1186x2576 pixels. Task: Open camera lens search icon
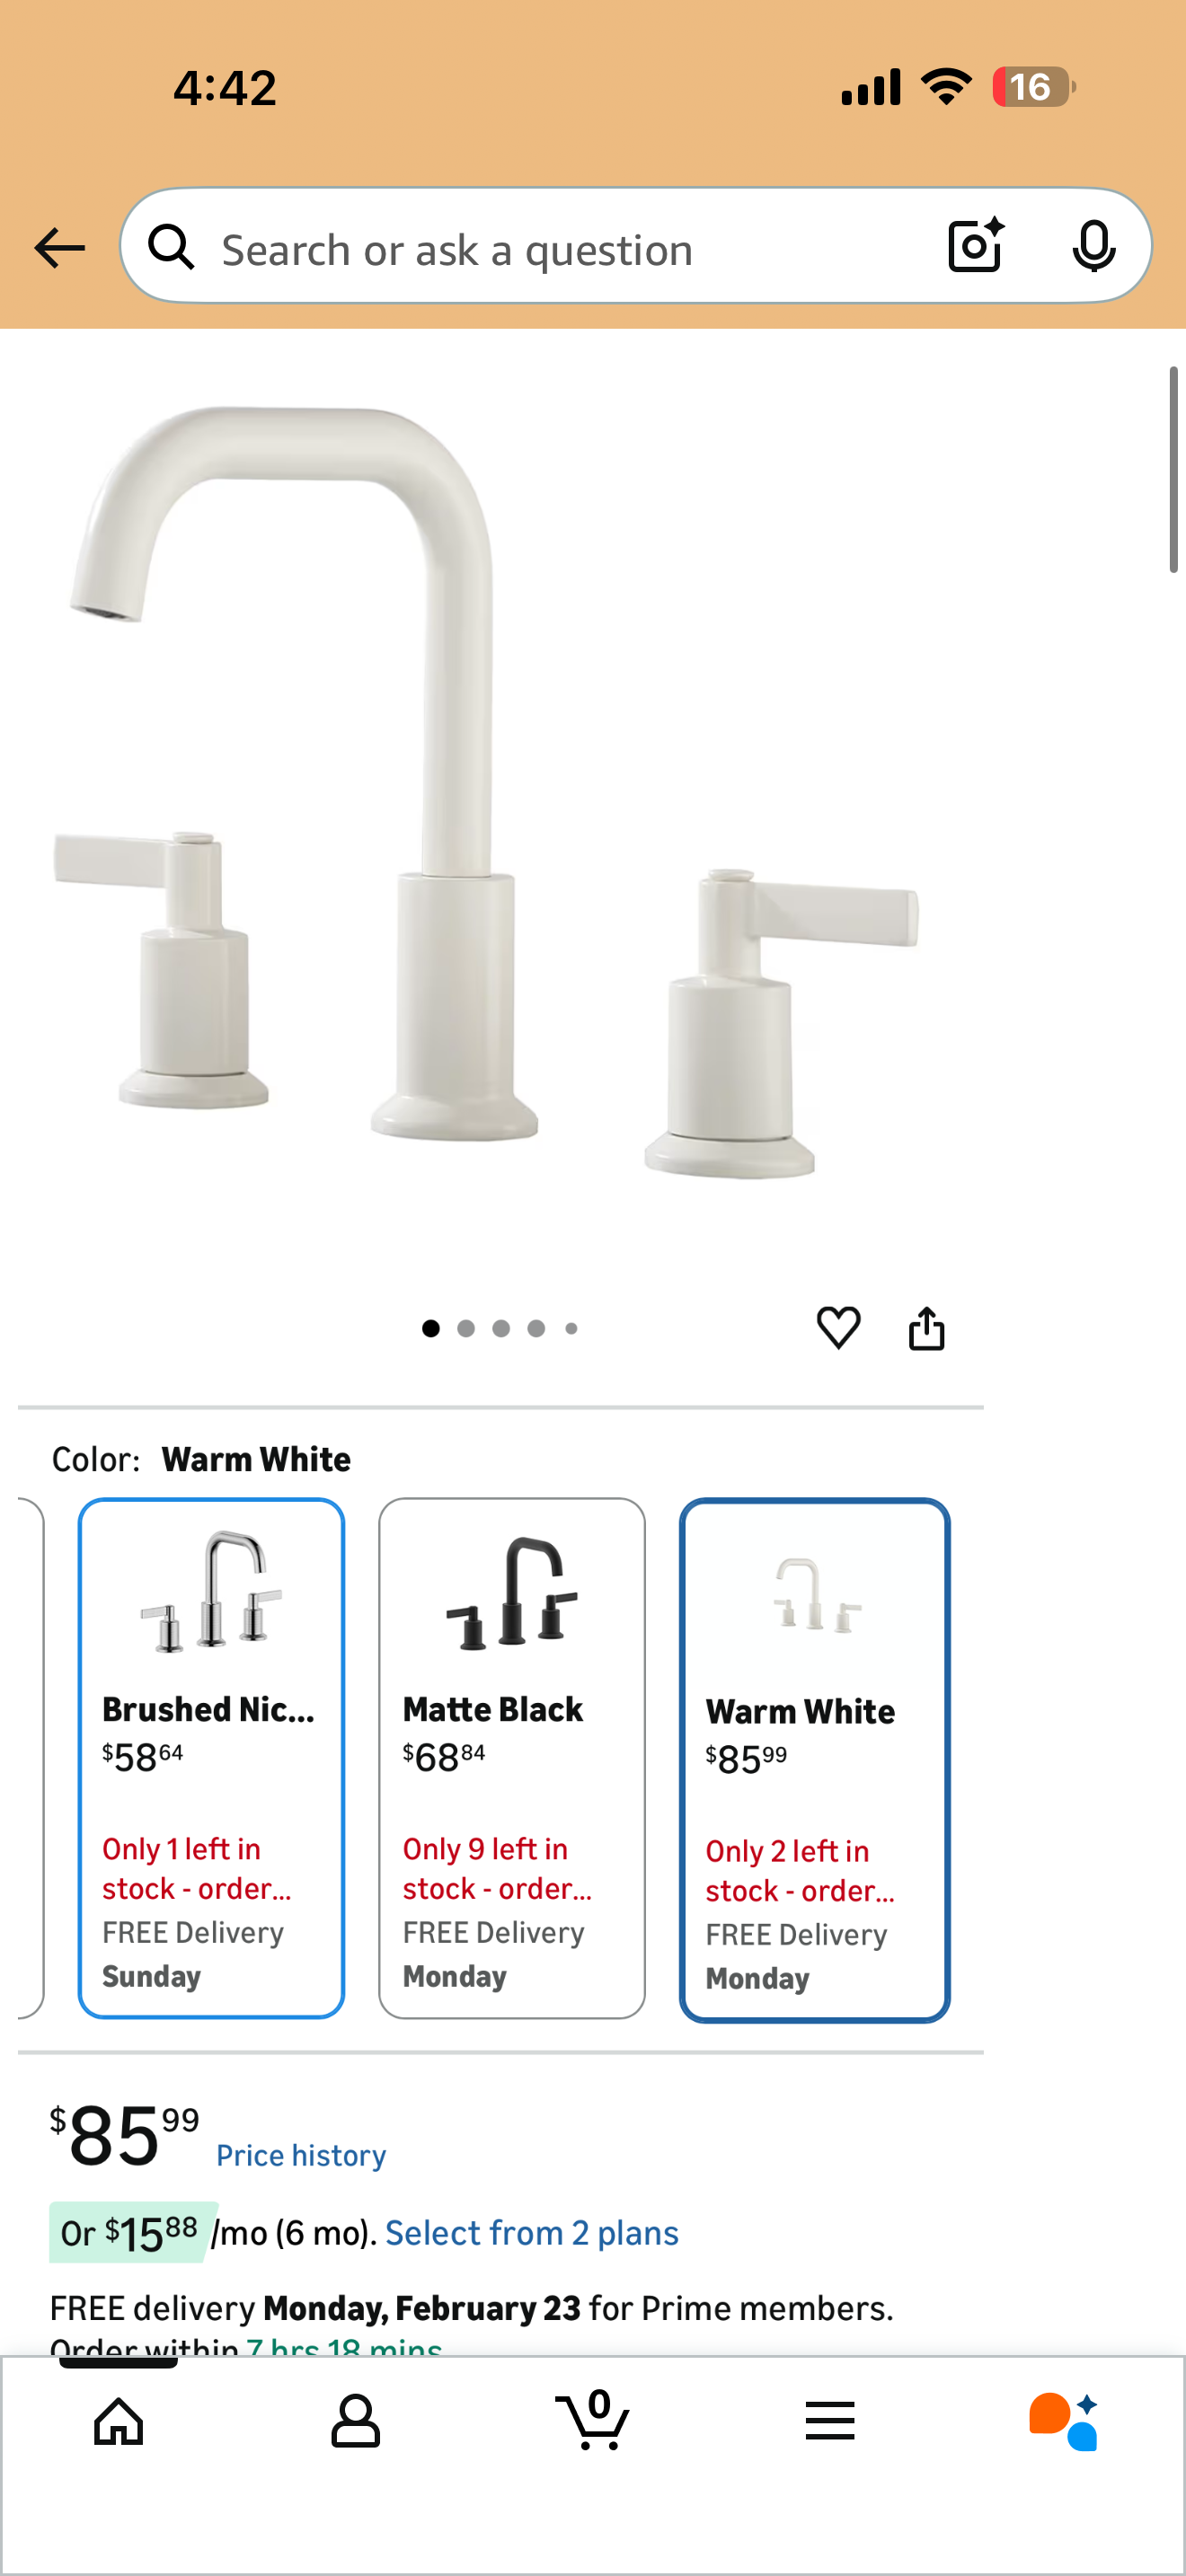[x=975, y=245]
